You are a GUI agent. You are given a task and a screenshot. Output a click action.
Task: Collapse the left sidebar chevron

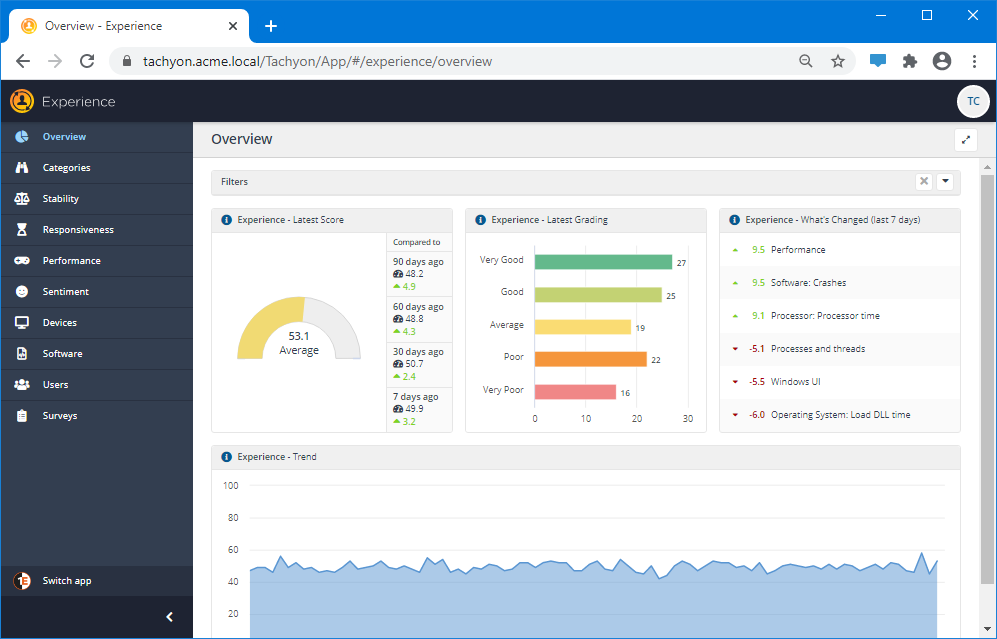coord(169,617)
